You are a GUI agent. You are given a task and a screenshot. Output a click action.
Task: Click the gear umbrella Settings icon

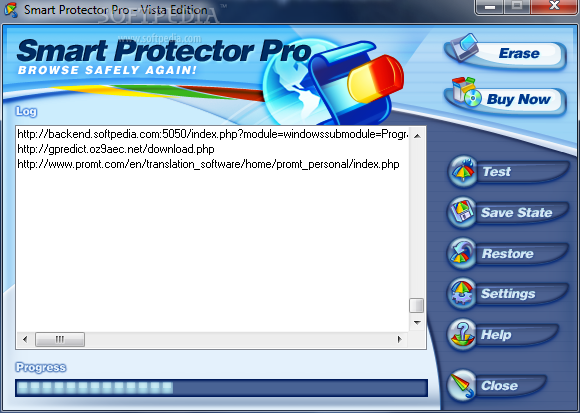click(x=462, y=294)
